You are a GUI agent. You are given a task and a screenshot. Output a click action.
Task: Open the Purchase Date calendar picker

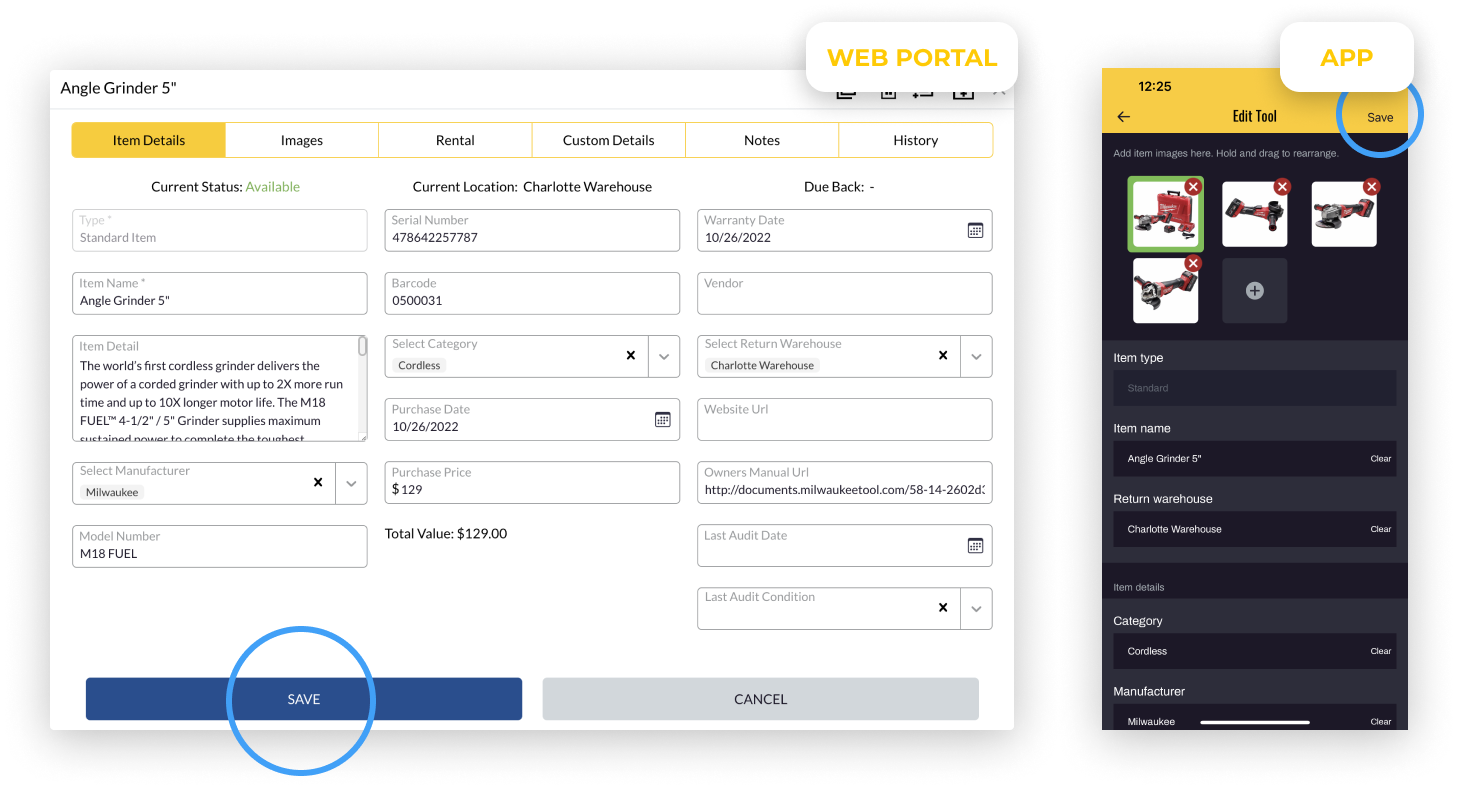662,420
